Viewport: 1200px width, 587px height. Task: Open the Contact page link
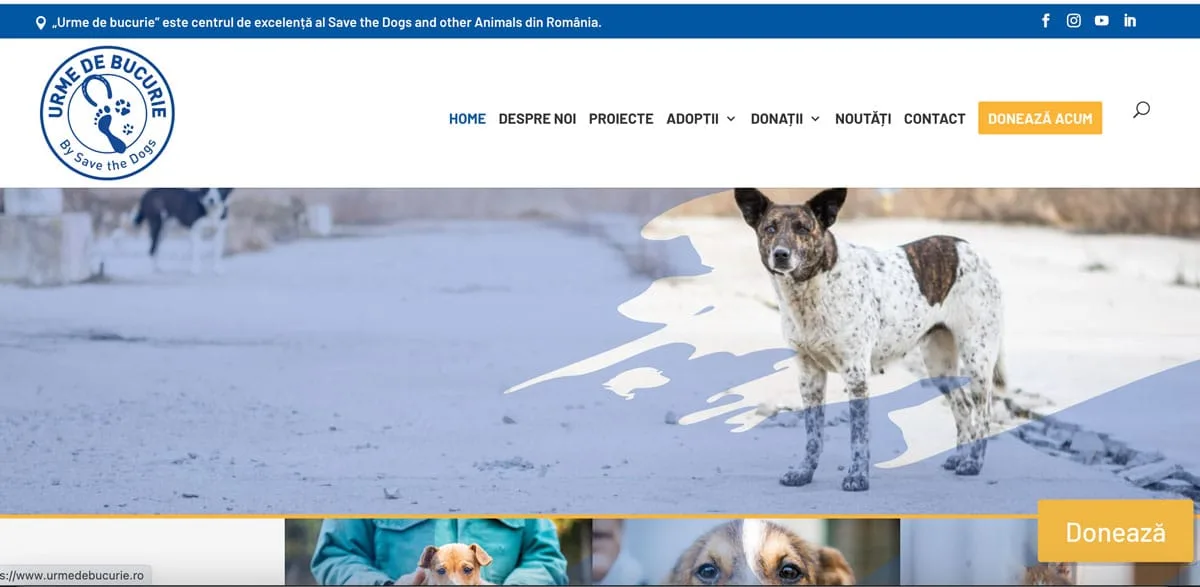(x=935, y=118)
